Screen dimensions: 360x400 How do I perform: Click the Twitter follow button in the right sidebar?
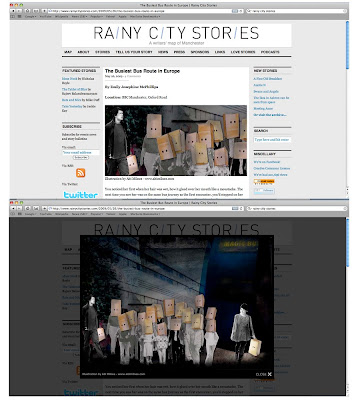[x=264, y=191]
